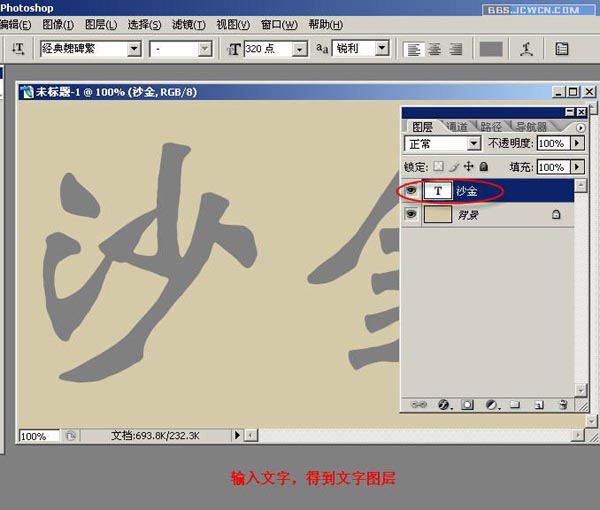Toggle lock transparent pixels
The image size is (600, 510).
438,167
